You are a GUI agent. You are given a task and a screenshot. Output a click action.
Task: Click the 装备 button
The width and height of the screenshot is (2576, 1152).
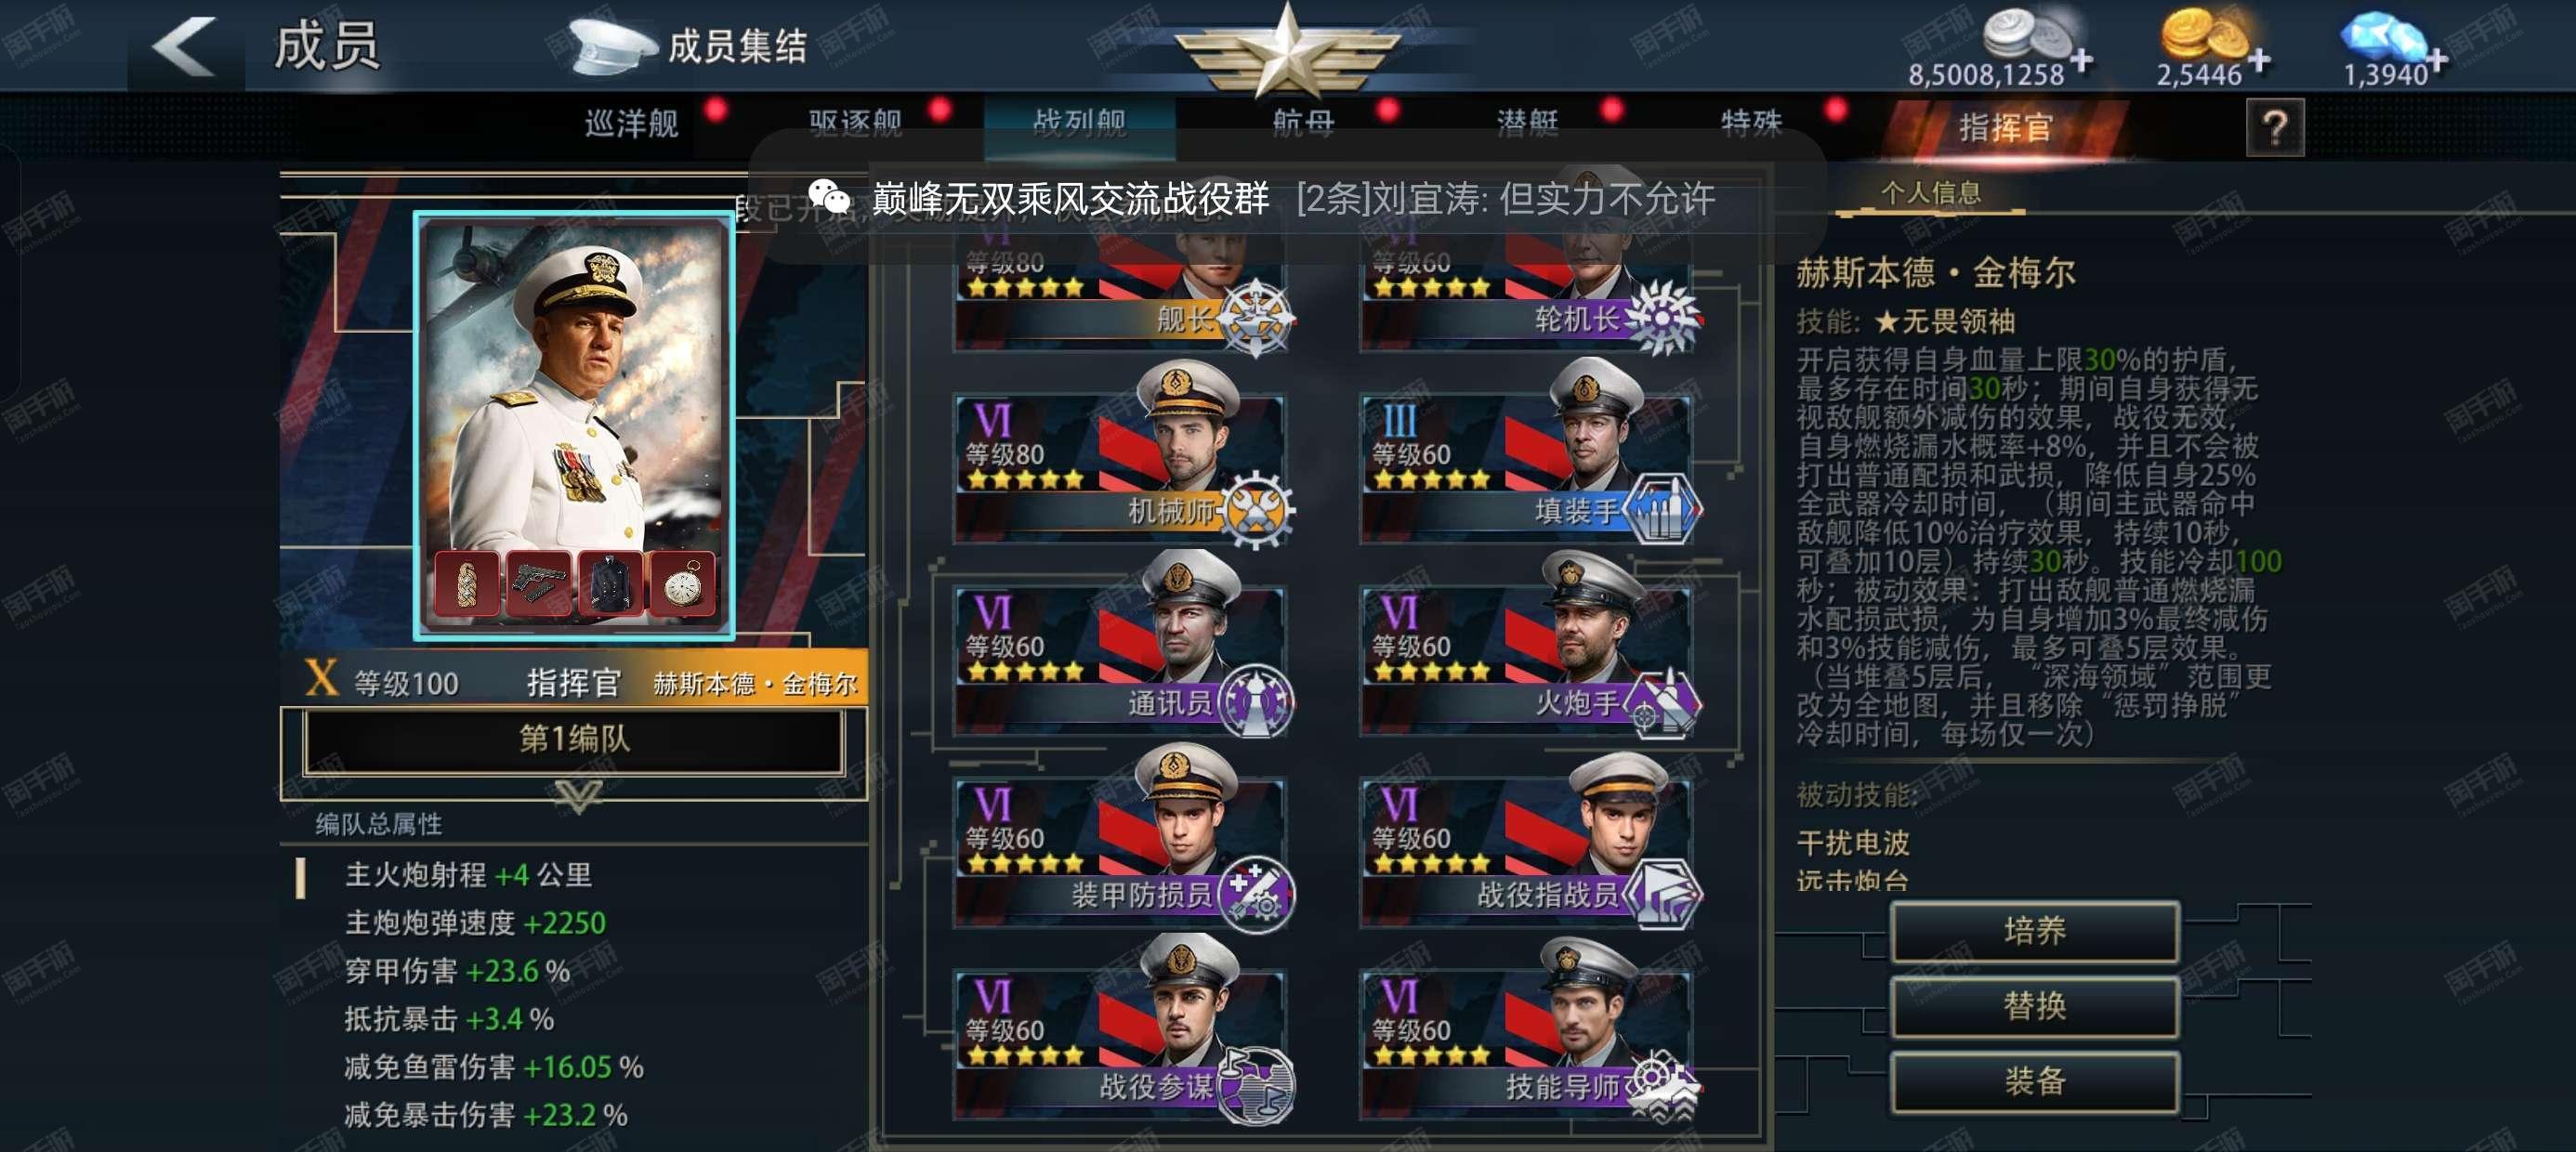[2034, 1081]
